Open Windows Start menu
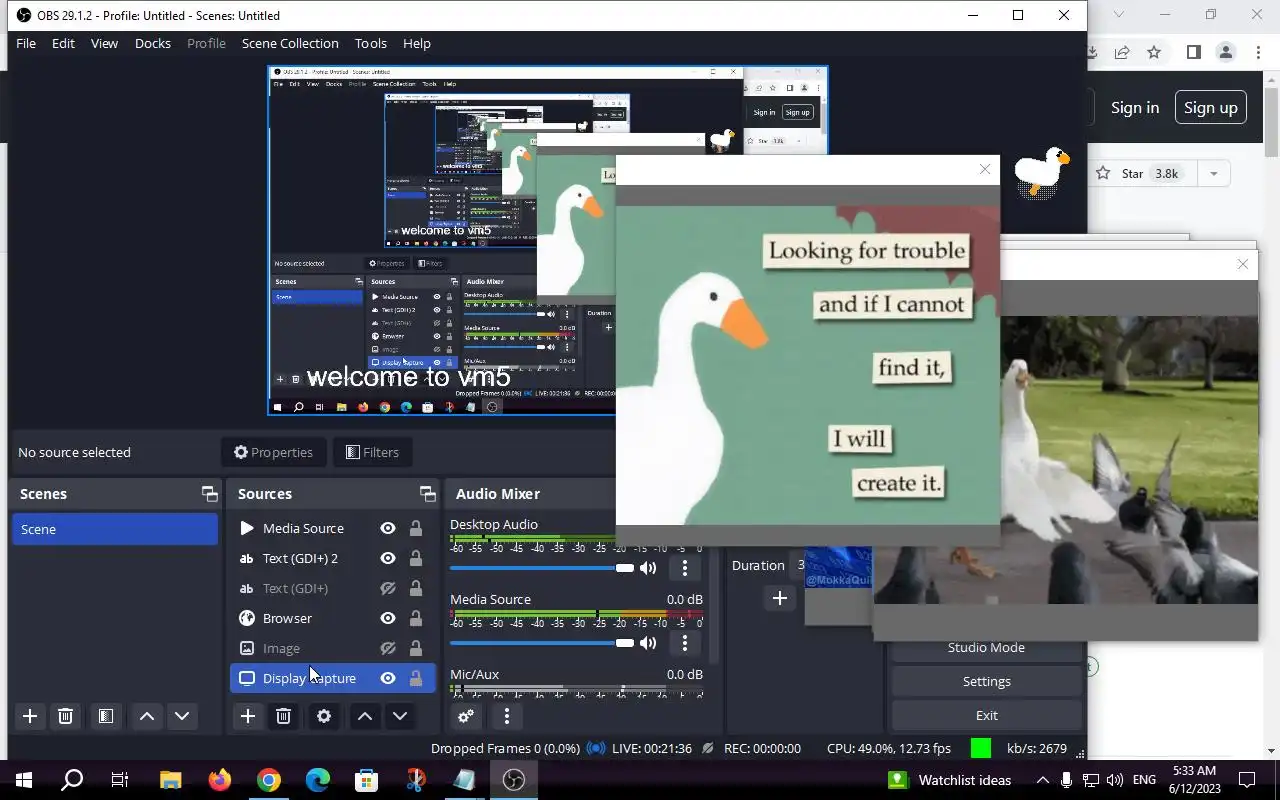This screenshot has height=800, width=1280. [x=24, y=780]
